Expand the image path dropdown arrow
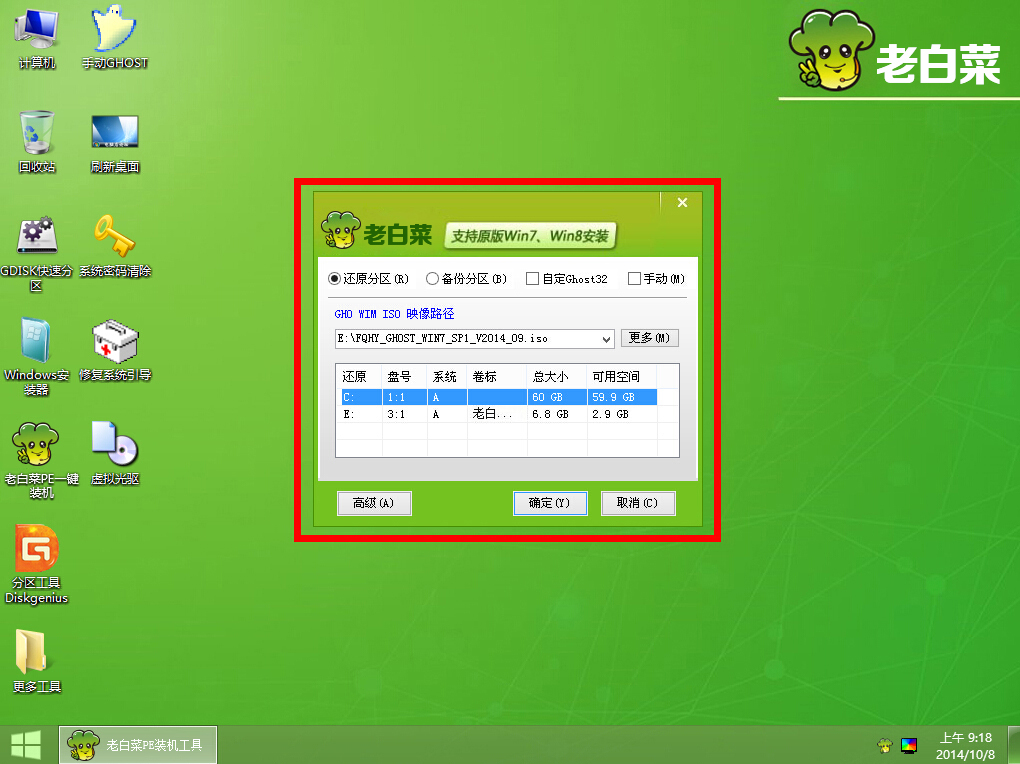 click(606, 338)
